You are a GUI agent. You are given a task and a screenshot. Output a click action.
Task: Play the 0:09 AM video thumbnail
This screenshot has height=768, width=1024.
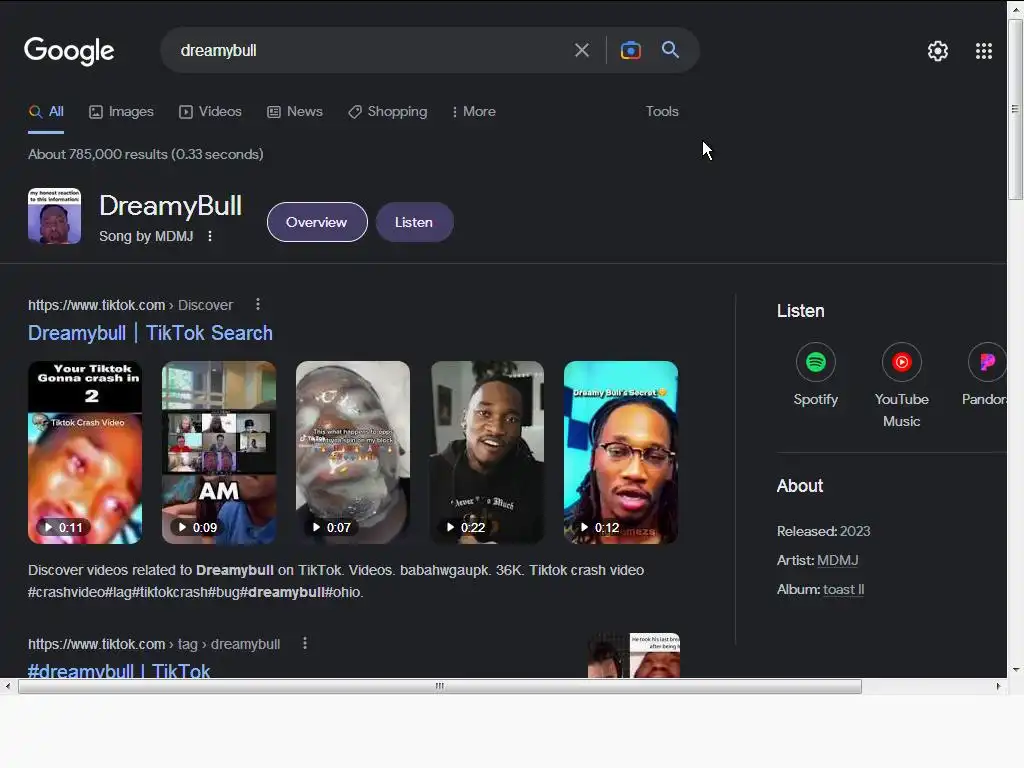click(x=219, y=453)
